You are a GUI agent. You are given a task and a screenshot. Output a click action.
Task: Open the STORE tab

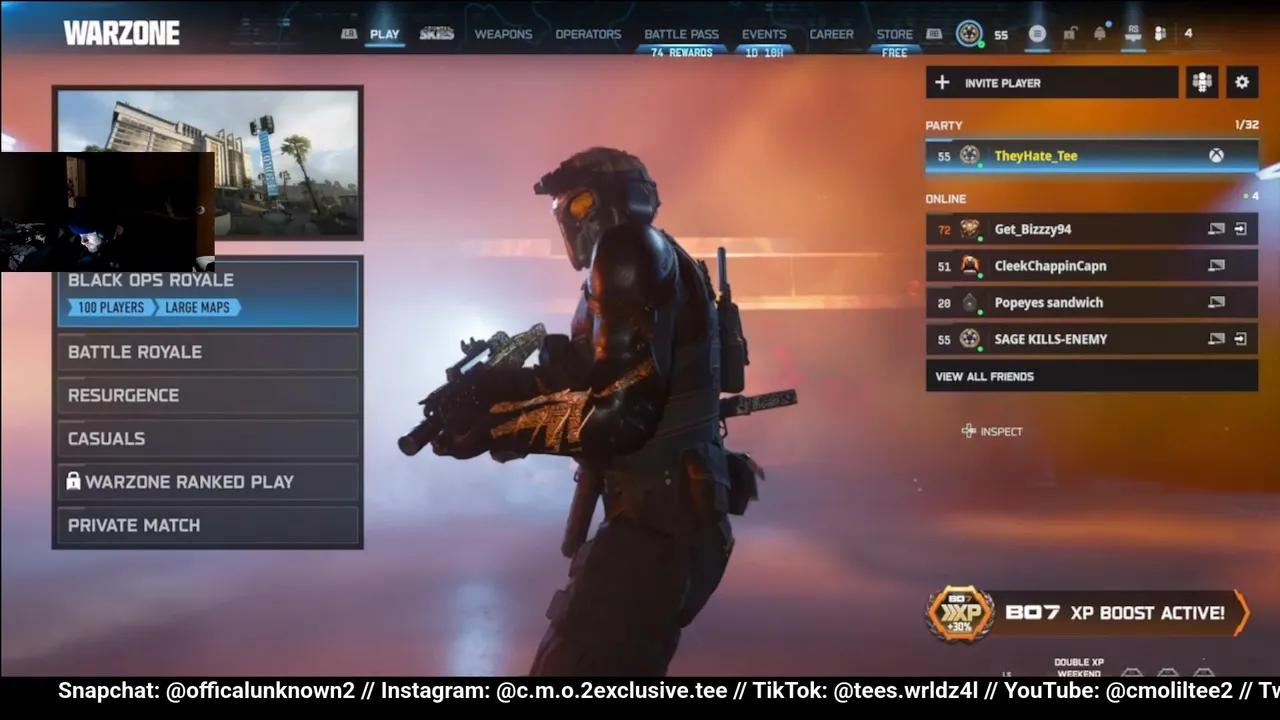(x=895, y=34)
